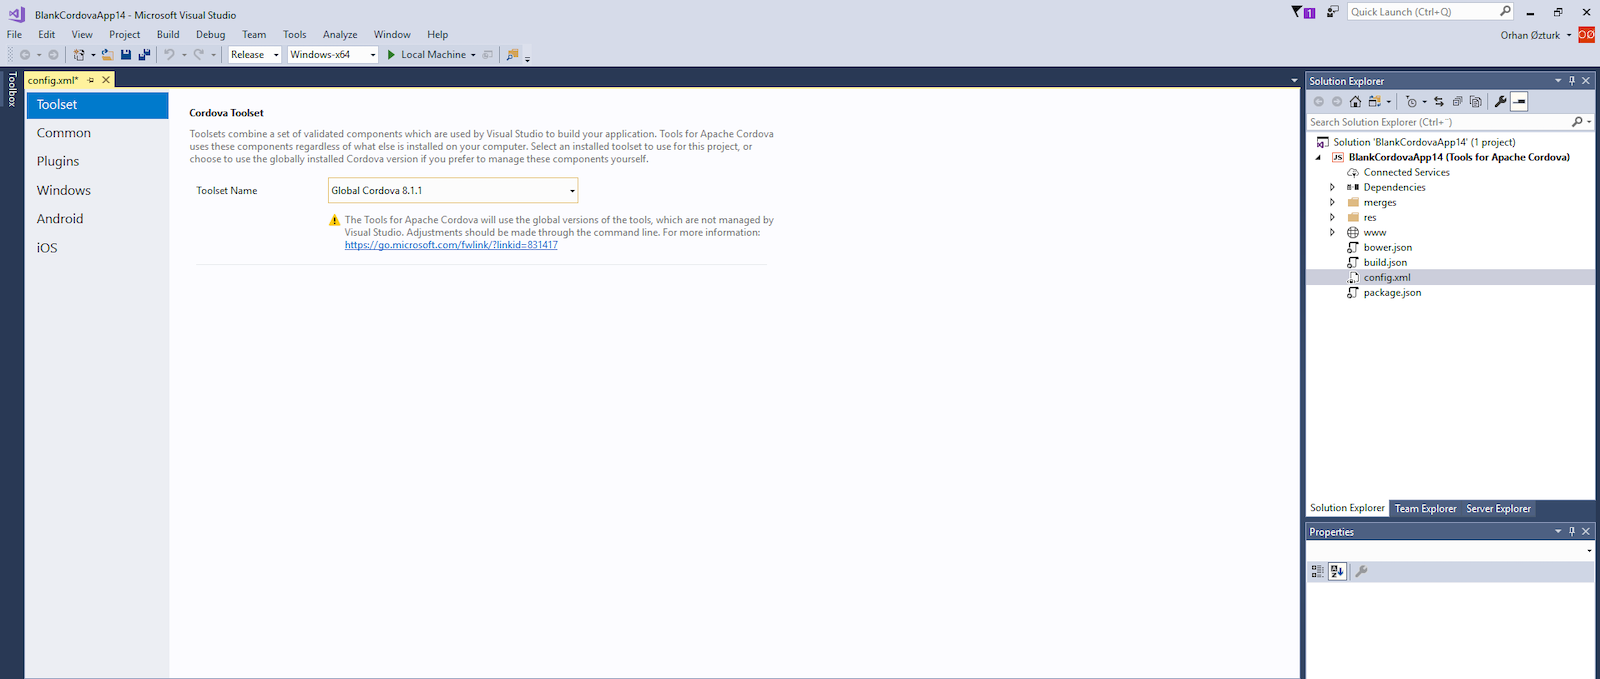Select Connected Services in Solution Explorer
The height and width of the screenshot is (679, 1600).
(x=1406, y=173)
